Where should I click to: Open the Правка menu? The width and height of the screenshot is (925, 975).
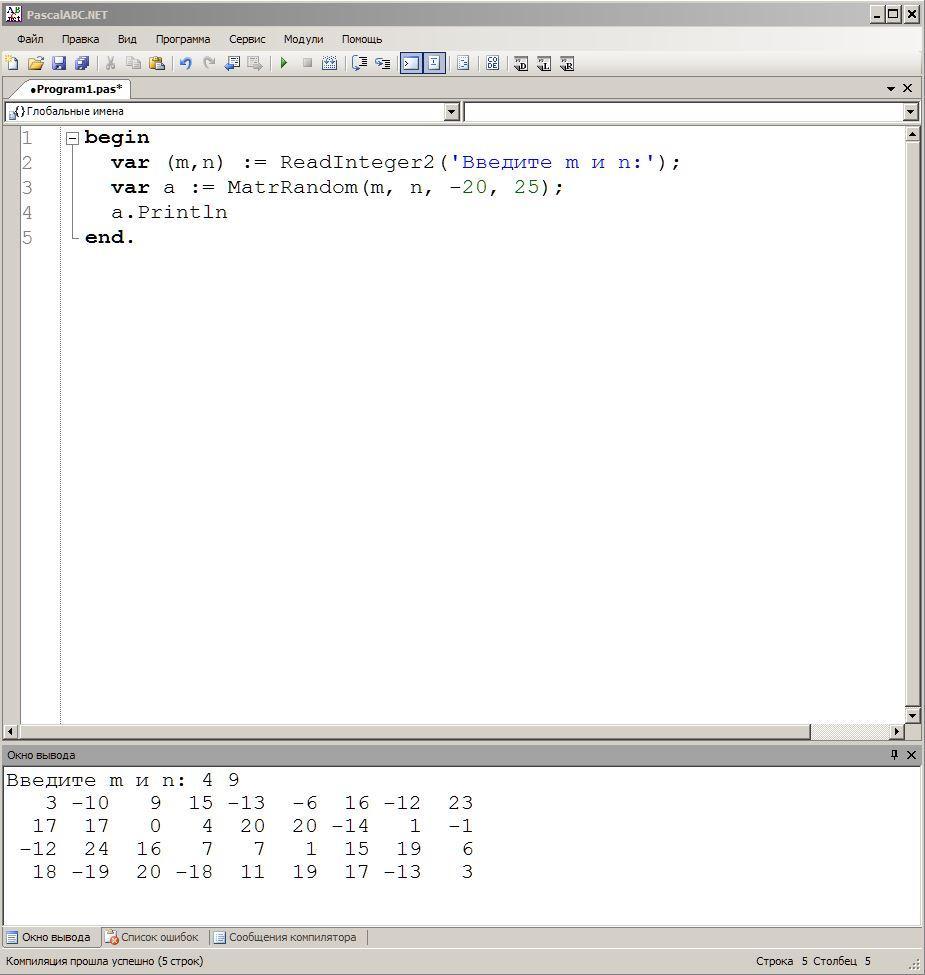(x=80, y=39)
